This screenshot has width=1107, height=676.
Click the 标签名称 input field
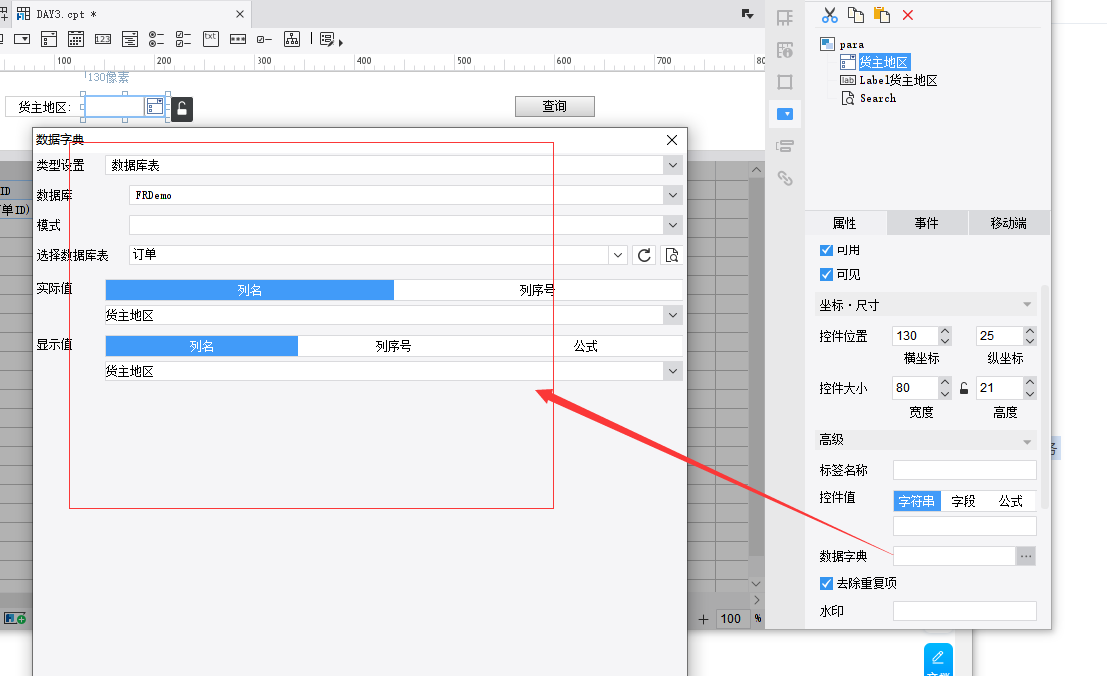coord(964,470)
